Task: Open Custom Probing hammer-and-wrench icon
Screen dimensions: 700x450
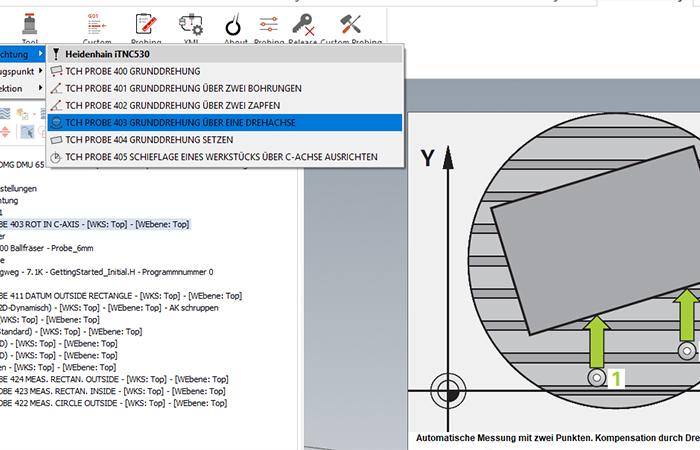Action: point(350,25)
